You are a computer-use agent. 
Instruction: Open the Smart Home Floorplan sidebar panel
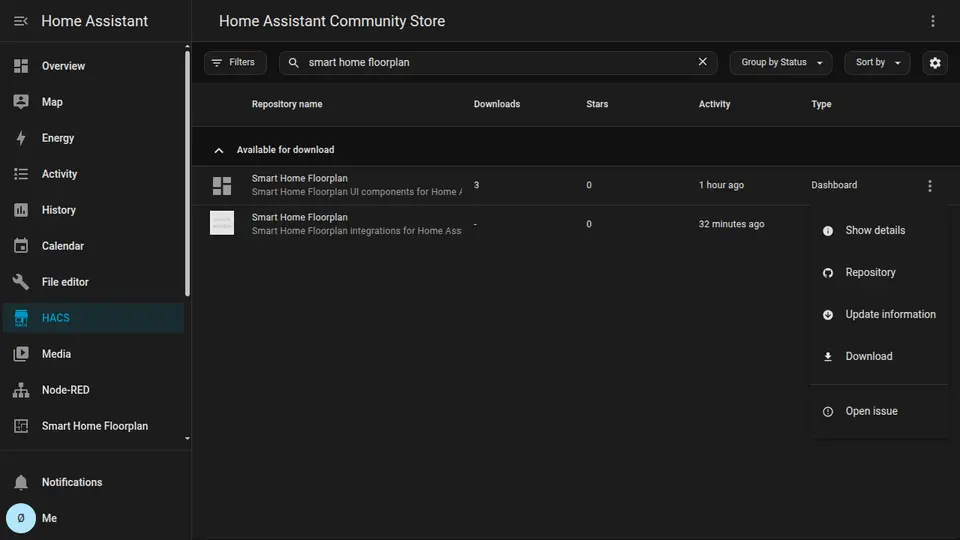pos(93,426)
